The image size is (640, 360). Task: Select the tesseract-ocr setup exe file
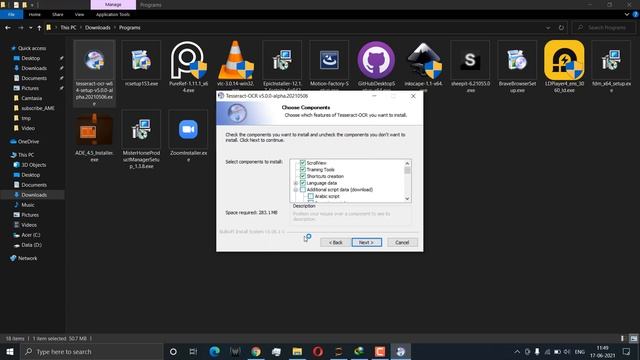click(94, 73)
